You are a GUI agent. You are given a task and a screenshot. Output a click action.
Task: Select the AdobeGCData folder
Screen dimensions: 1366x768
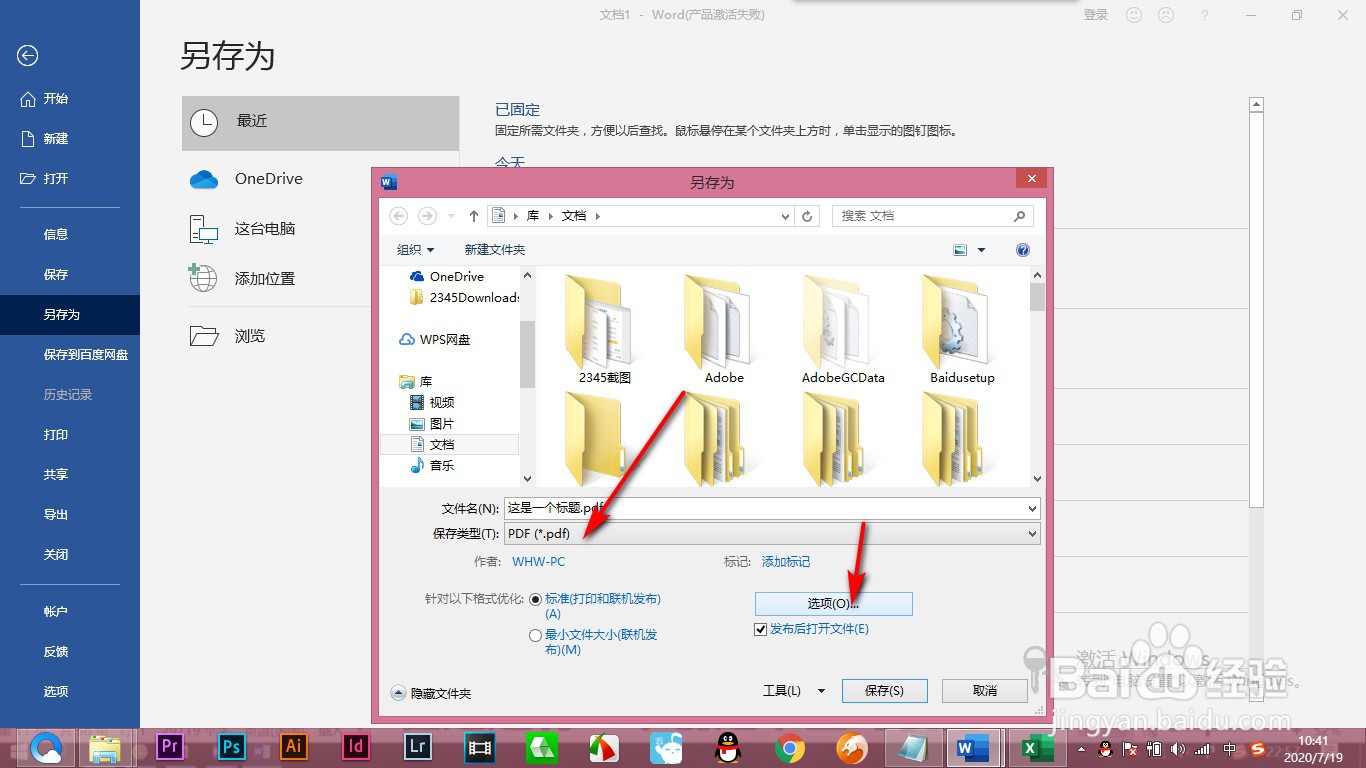click(x=843, y=329)
